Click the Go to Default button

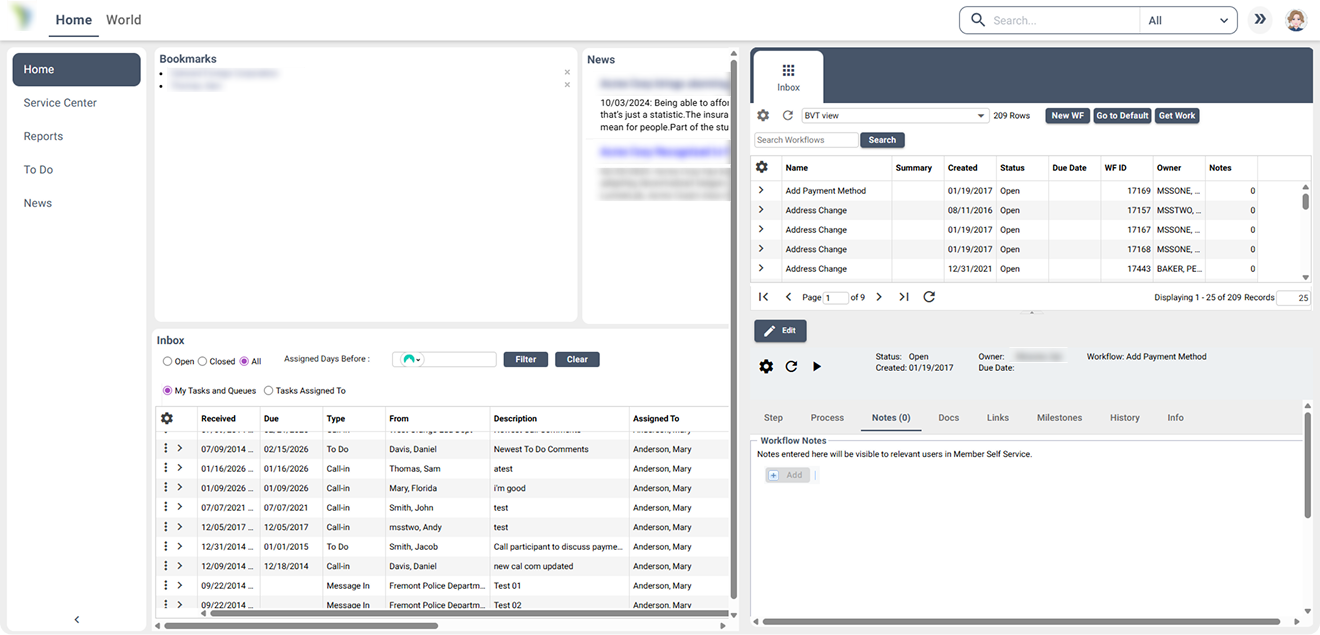point(1122,116)
